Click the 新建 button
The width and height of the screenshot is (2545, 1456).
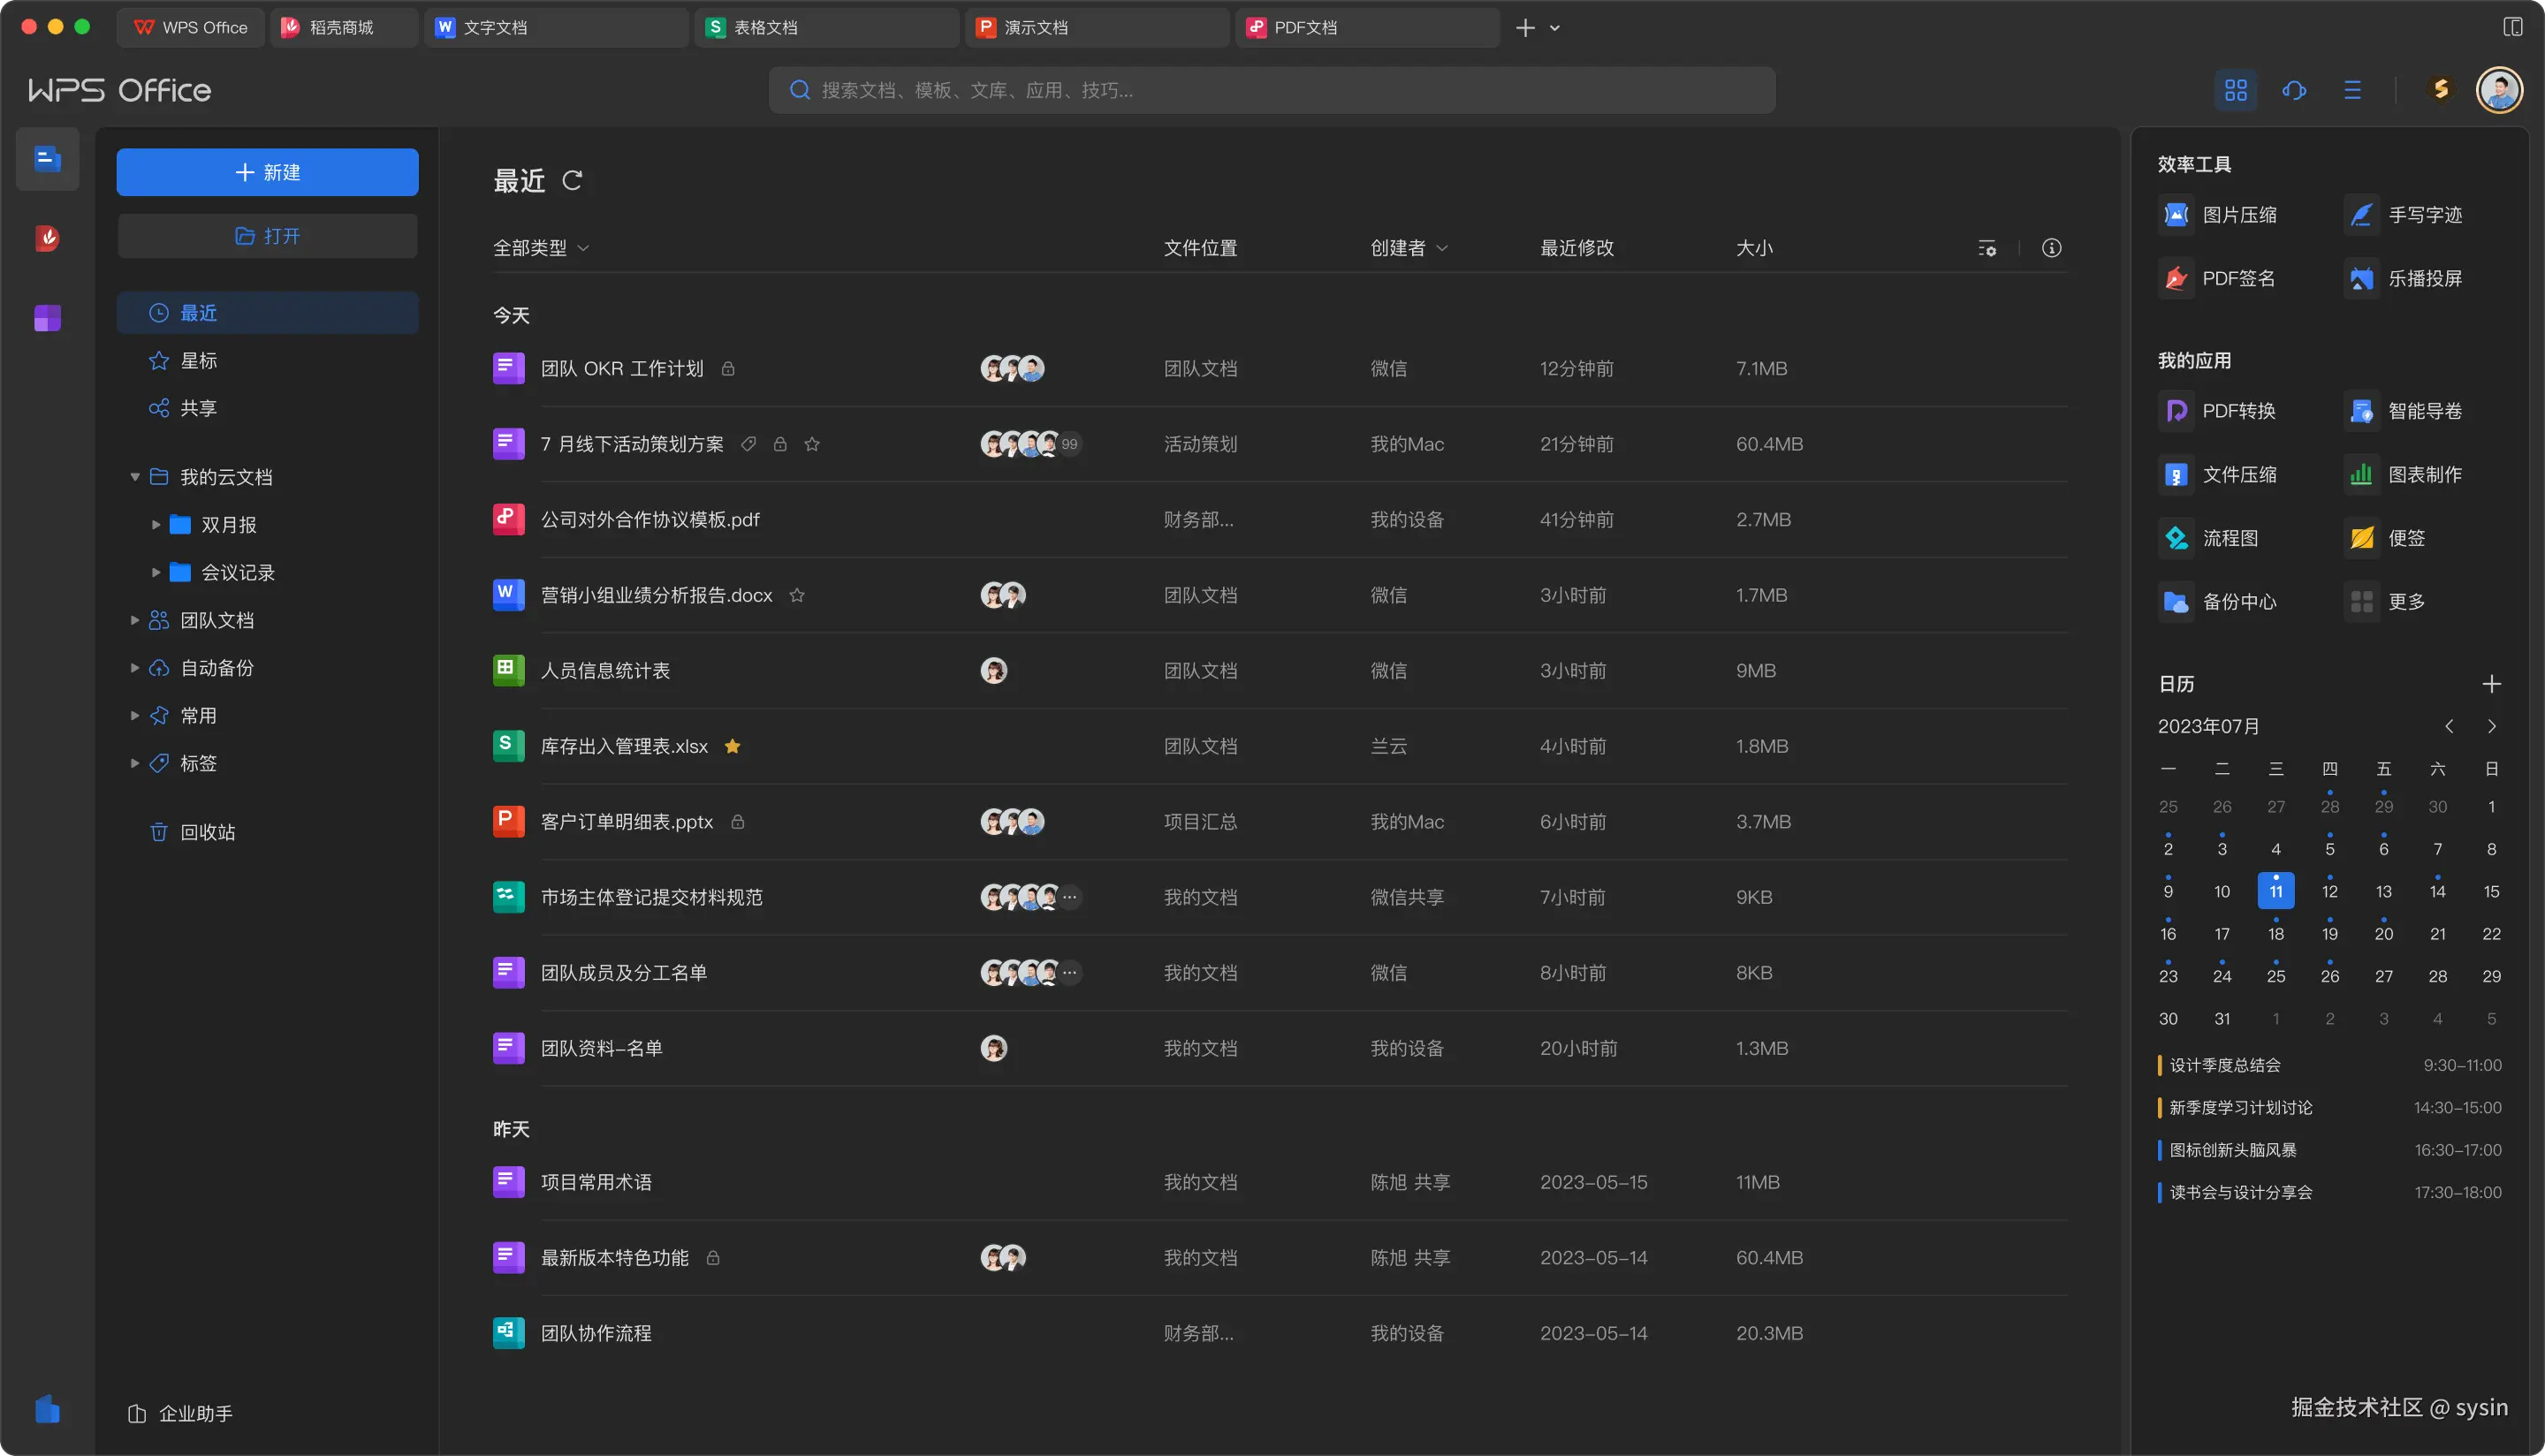[x=267, y=172]
